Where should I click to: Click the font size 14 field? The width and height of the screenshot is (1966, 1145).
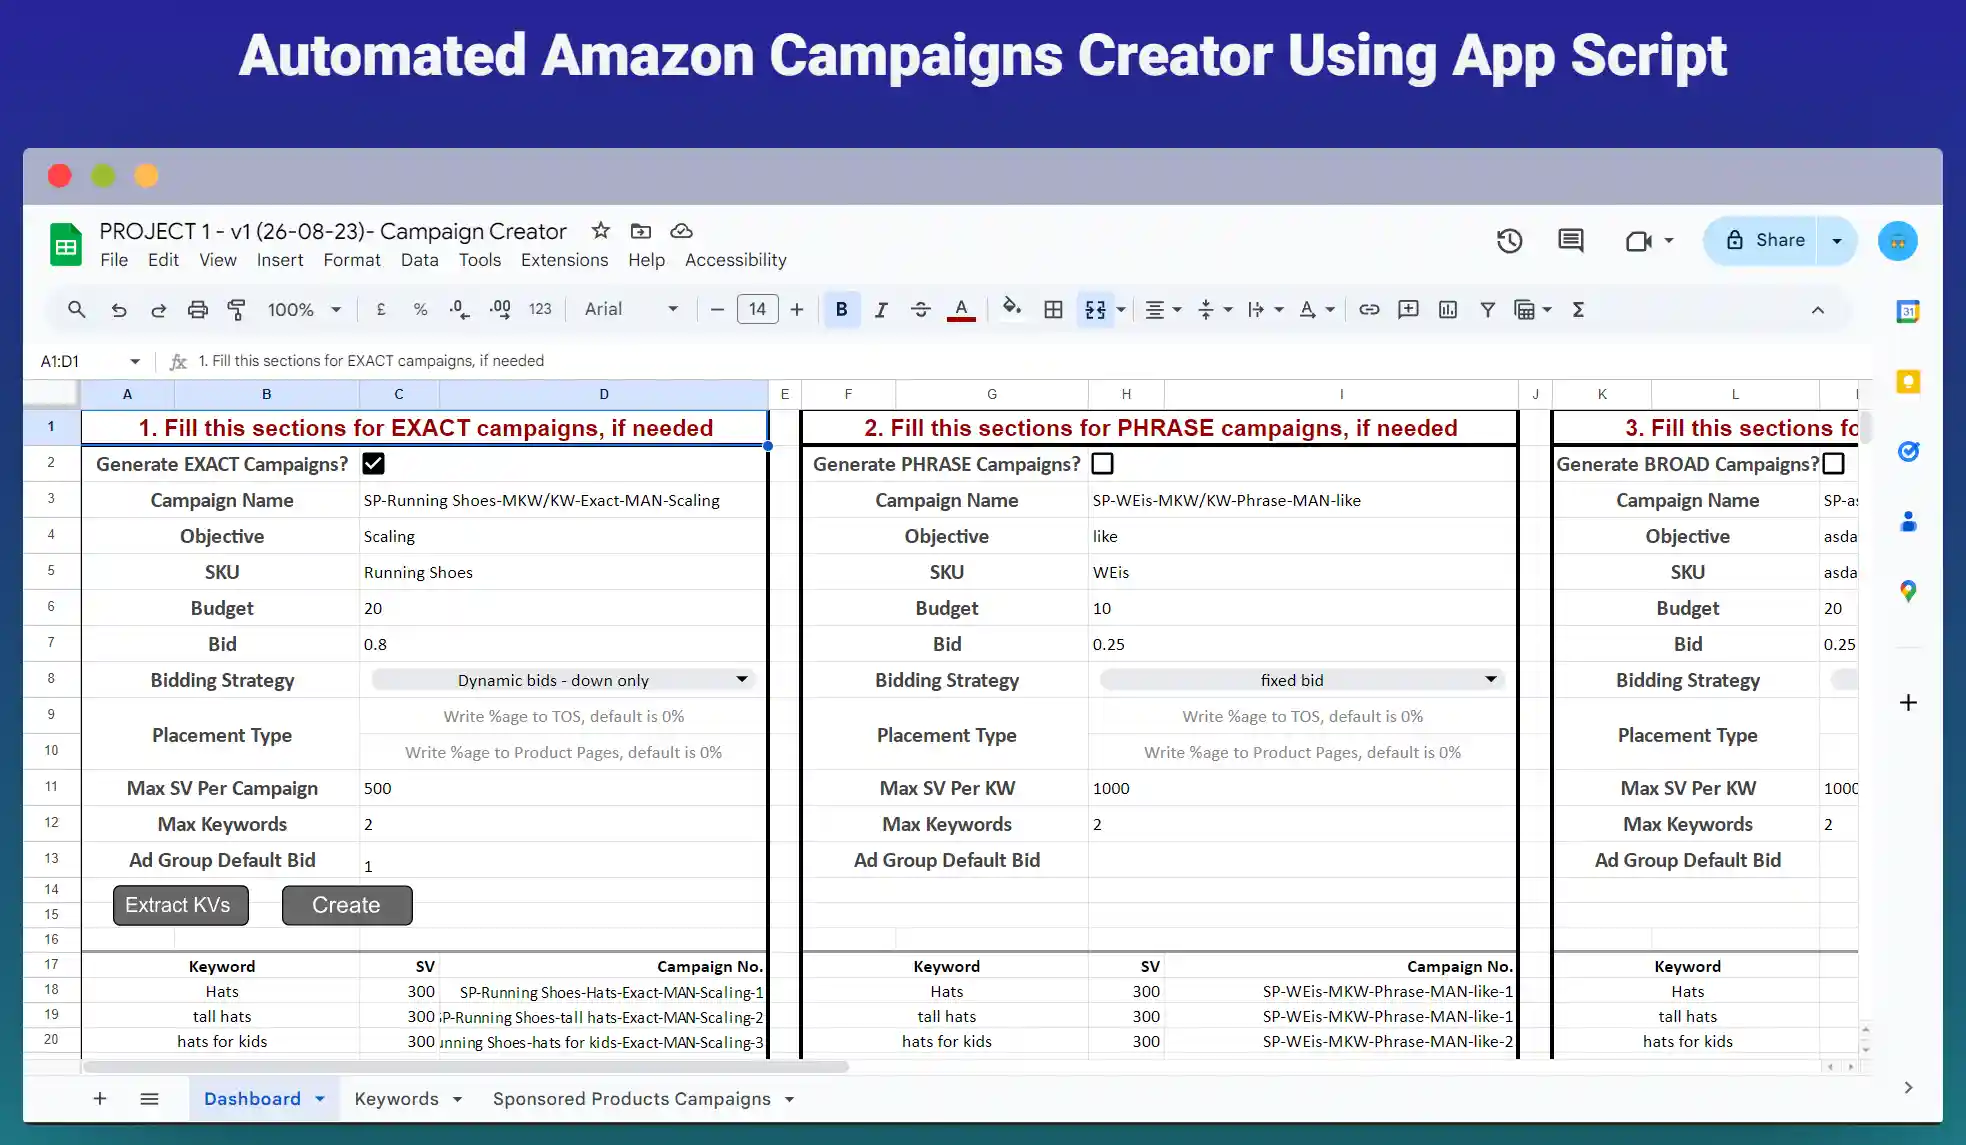tap(757, 310)
